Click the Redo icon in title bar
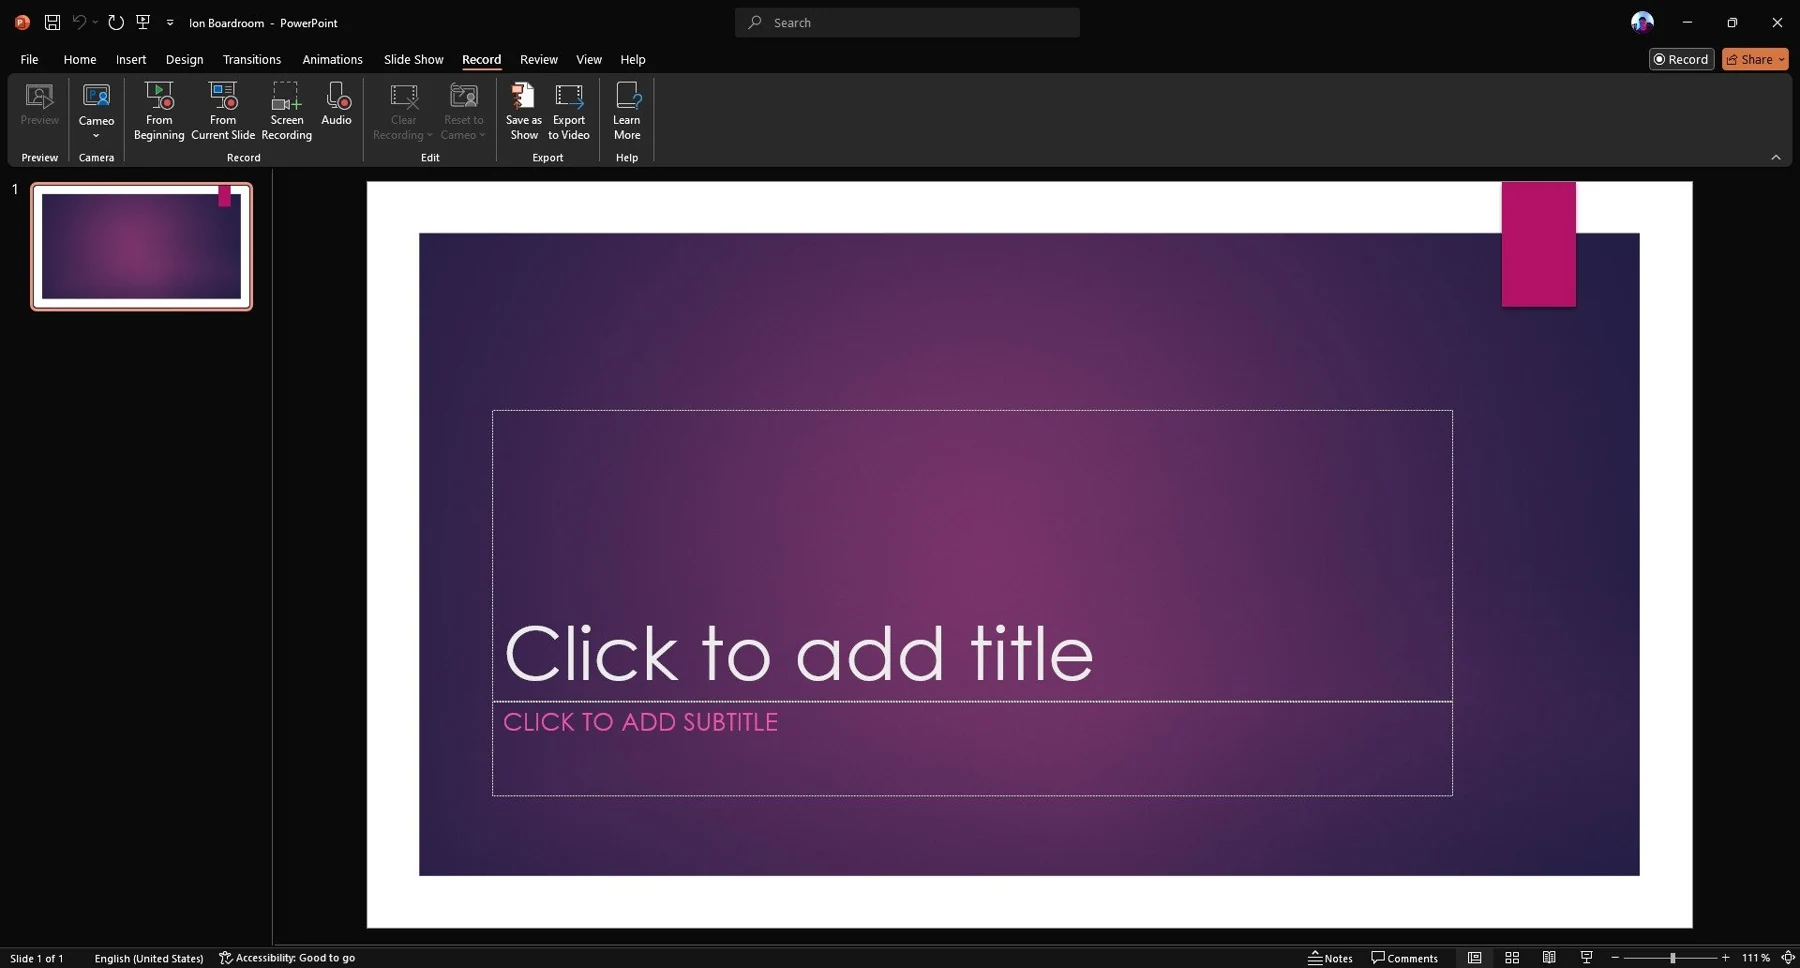Image resolution: width=1800 pixels, height=968 pixels. pyautogui.click(x=116, y=22)
